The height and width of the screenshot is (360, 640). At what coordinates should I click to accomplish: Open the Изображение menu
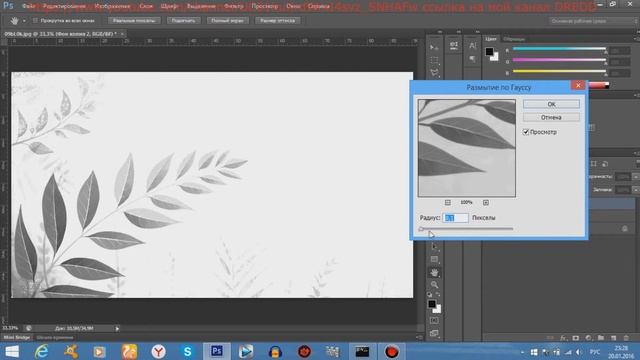(x=112, y=6)
